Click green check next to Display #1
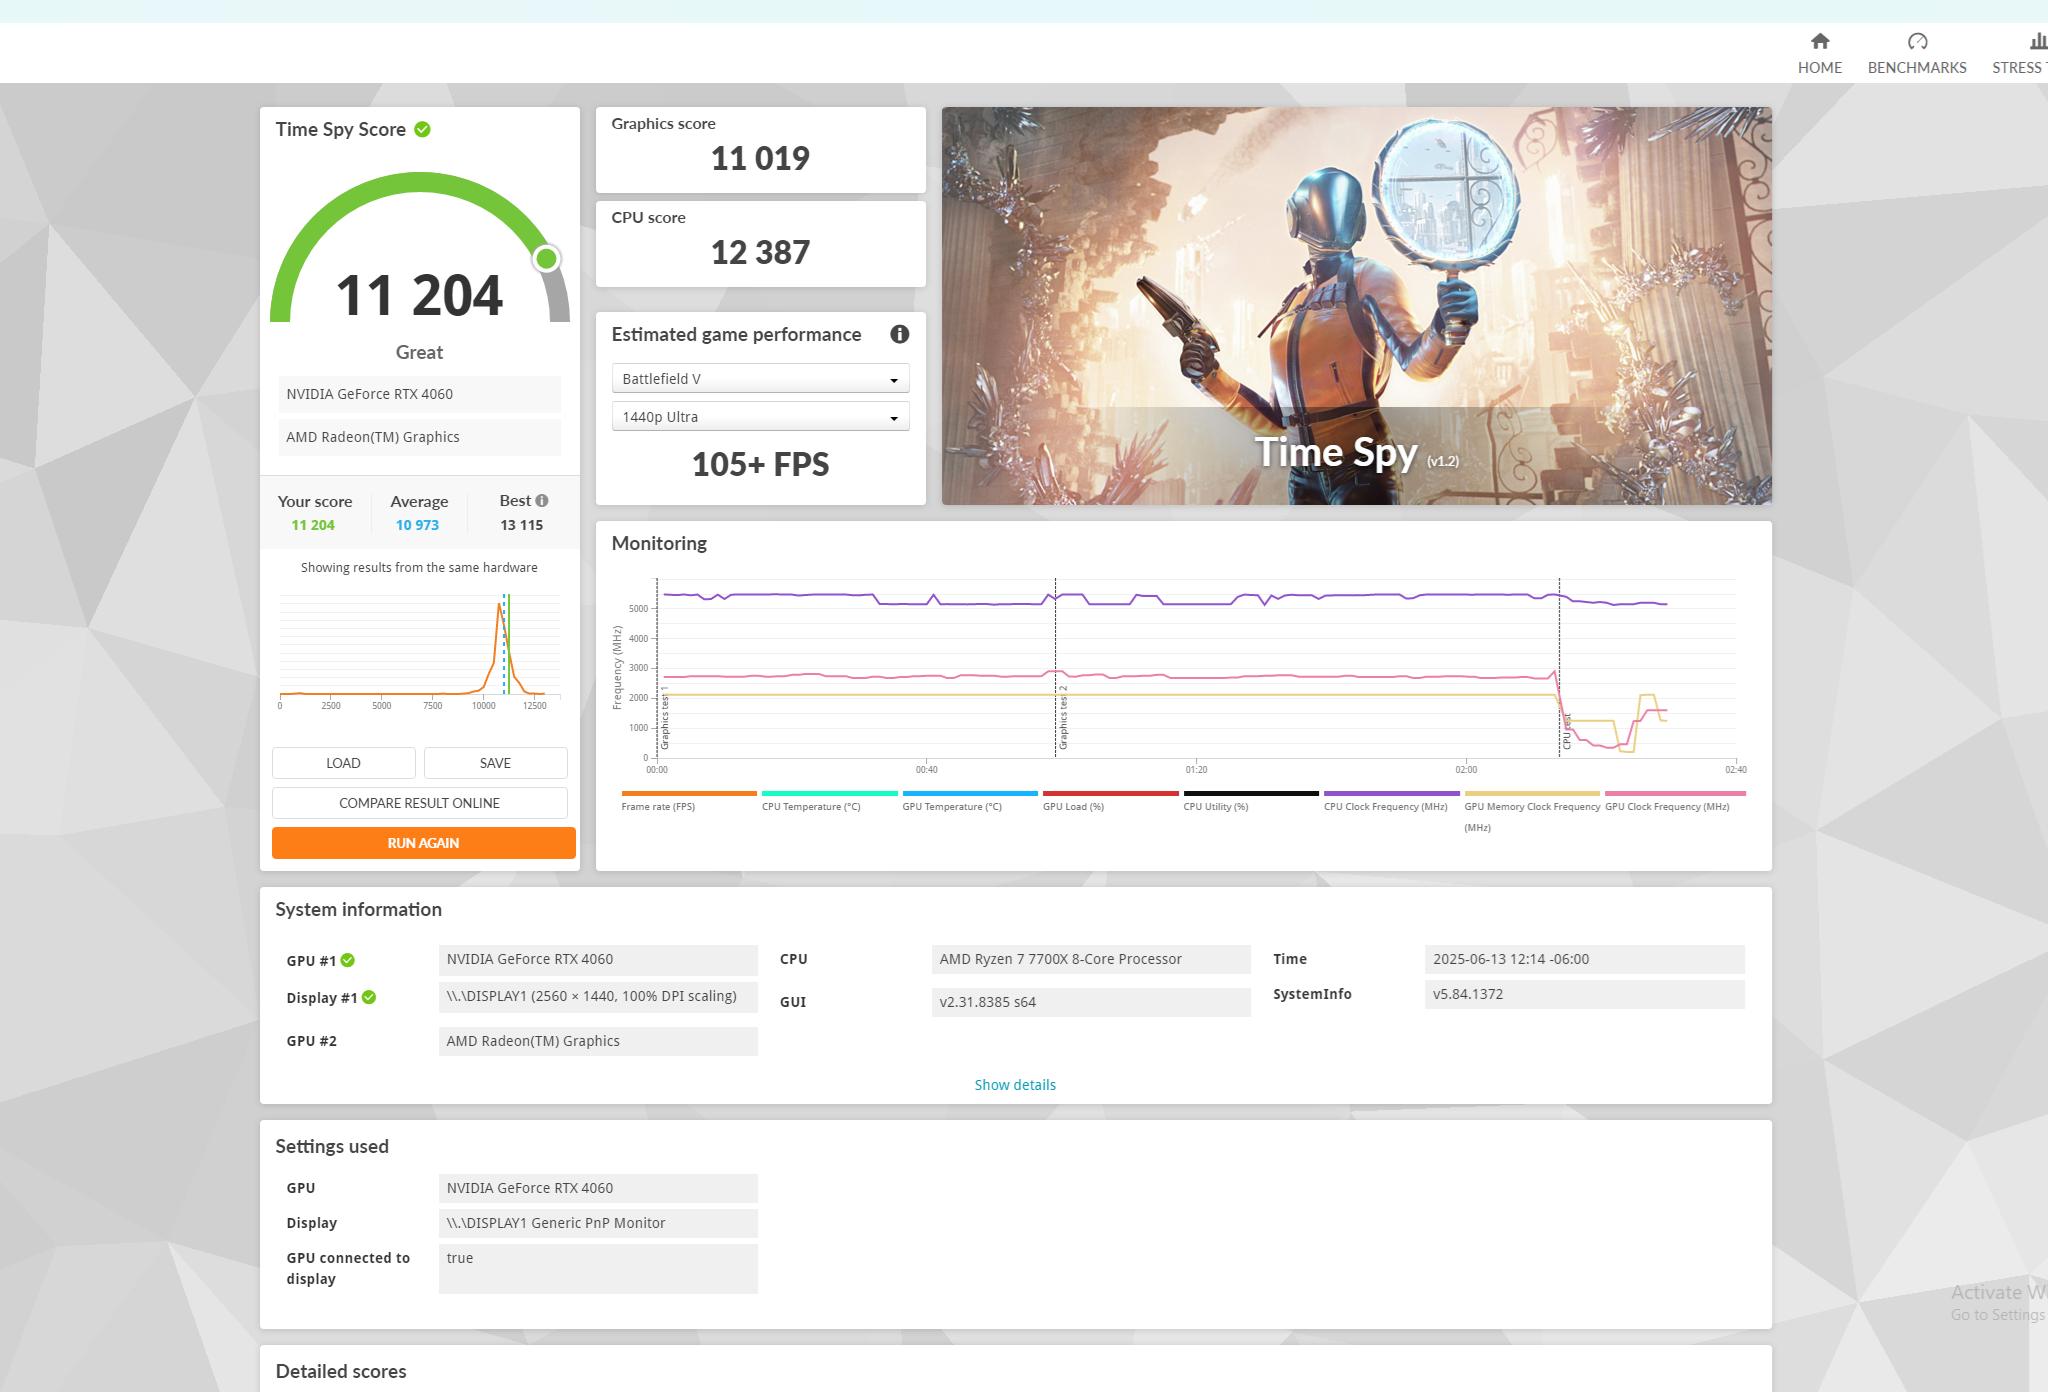The image size is (2048, 1392). coord(369,997)
